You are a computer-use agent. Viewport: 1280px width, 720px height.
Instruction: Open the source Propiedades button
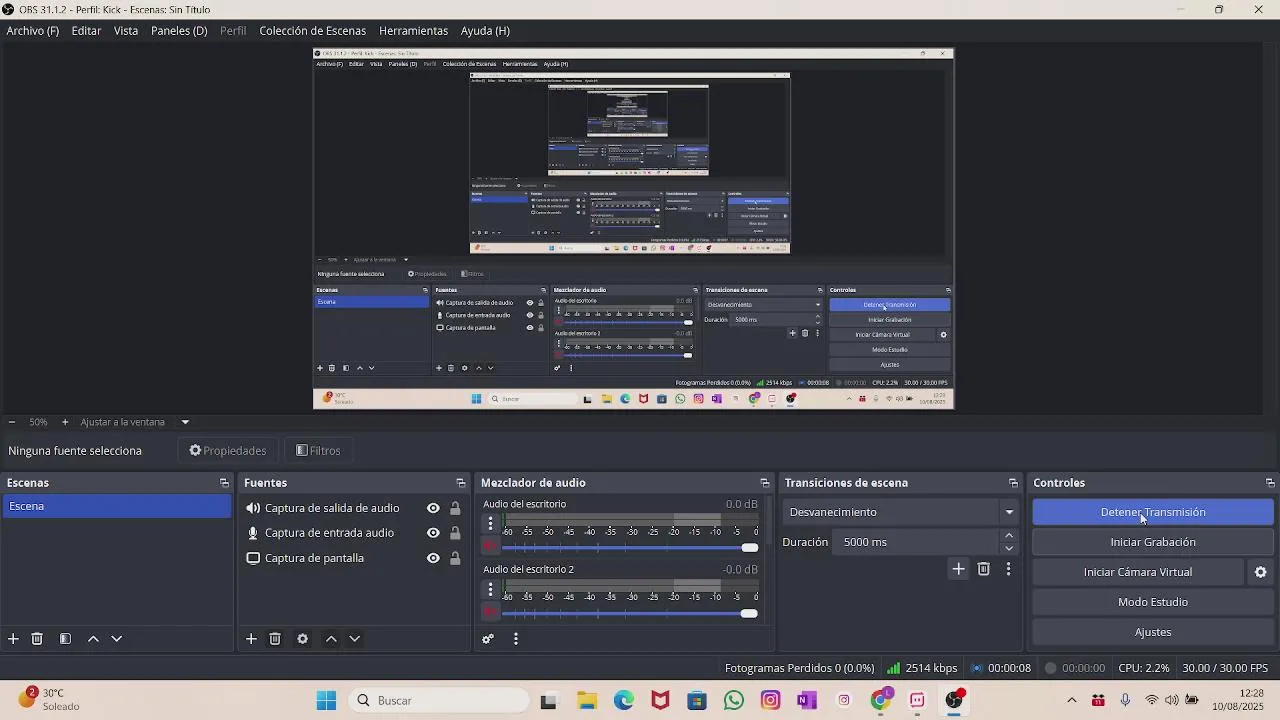pos(228,451)
